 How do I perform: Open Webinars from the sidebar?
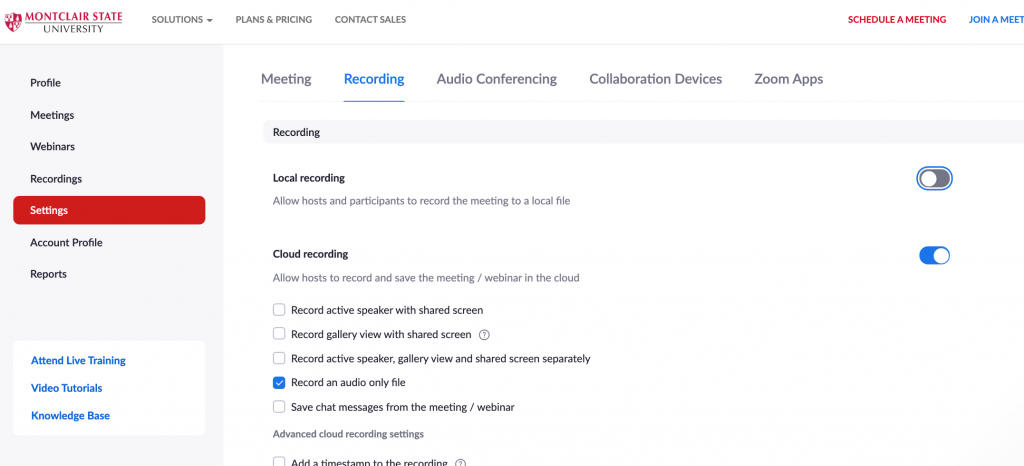52,147
